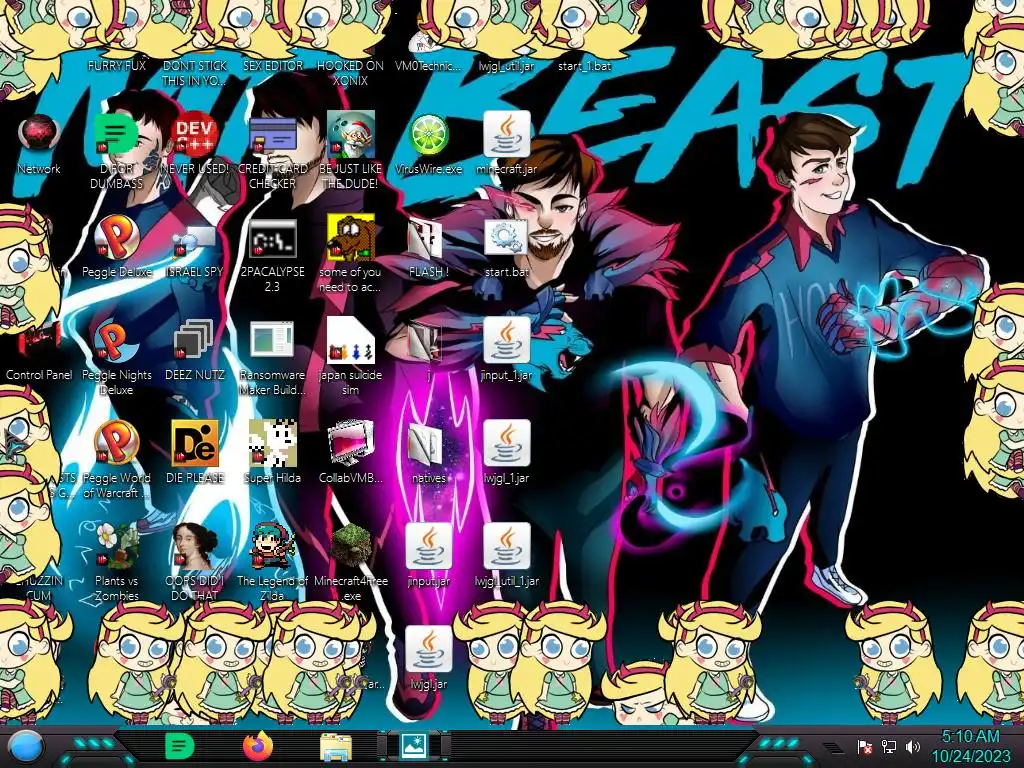
Task: Select the HOOKED ON XONIX label
Action: click(x=350, y=73)
